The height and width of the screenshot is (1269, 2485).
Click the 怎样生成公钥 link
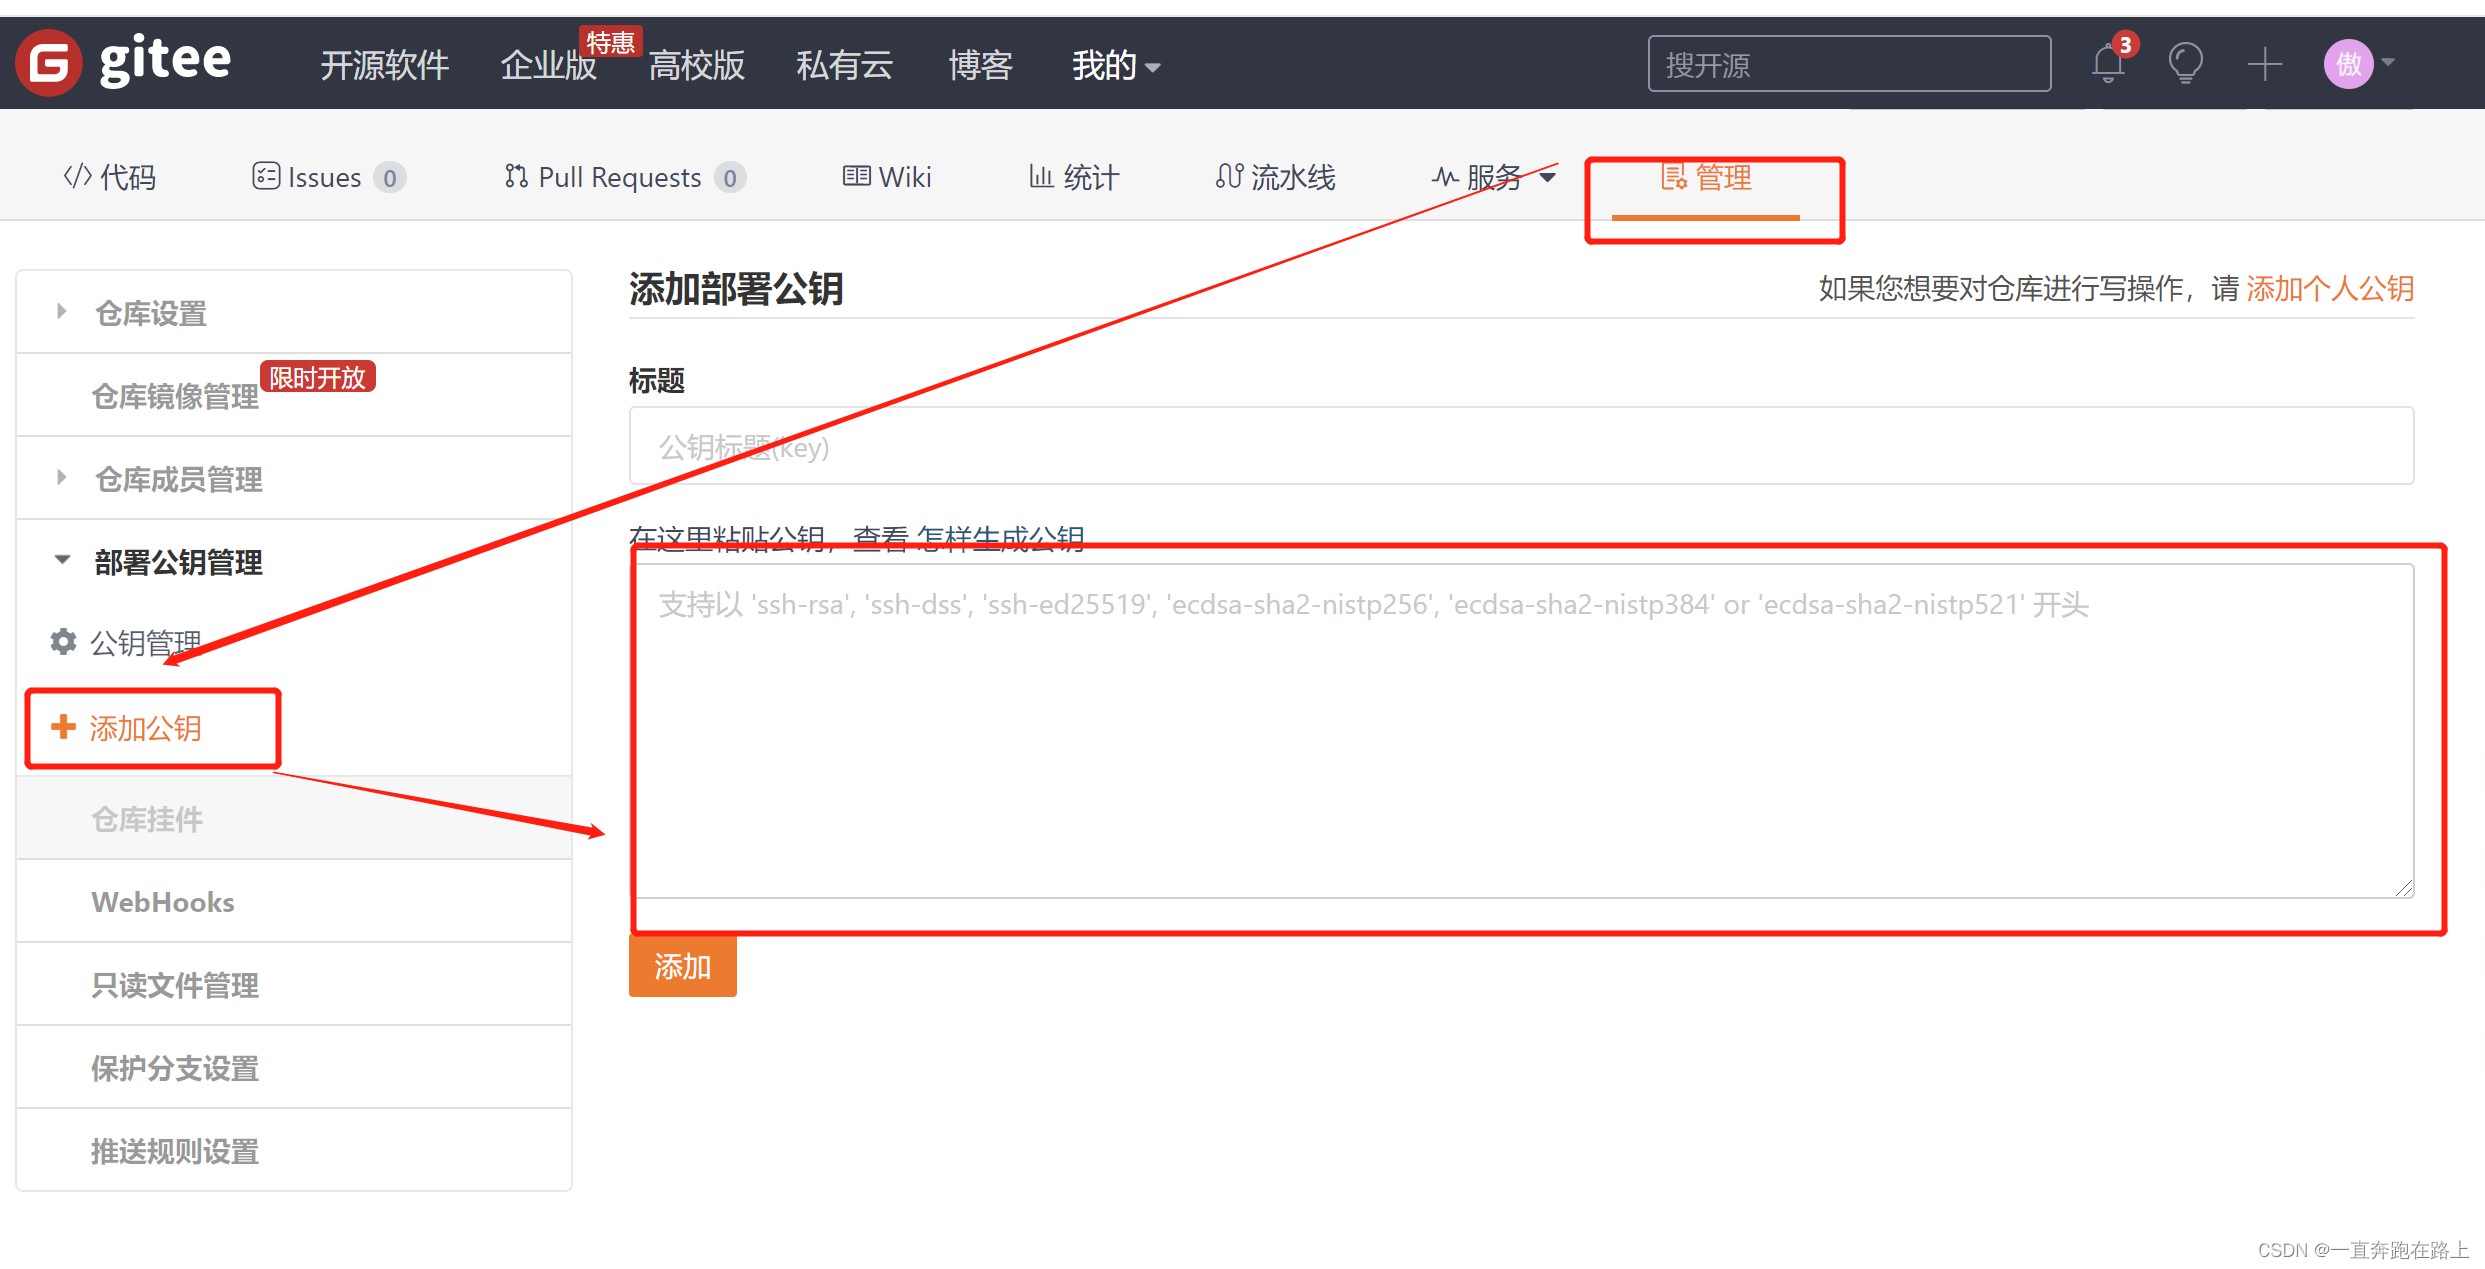(1000, 538)
